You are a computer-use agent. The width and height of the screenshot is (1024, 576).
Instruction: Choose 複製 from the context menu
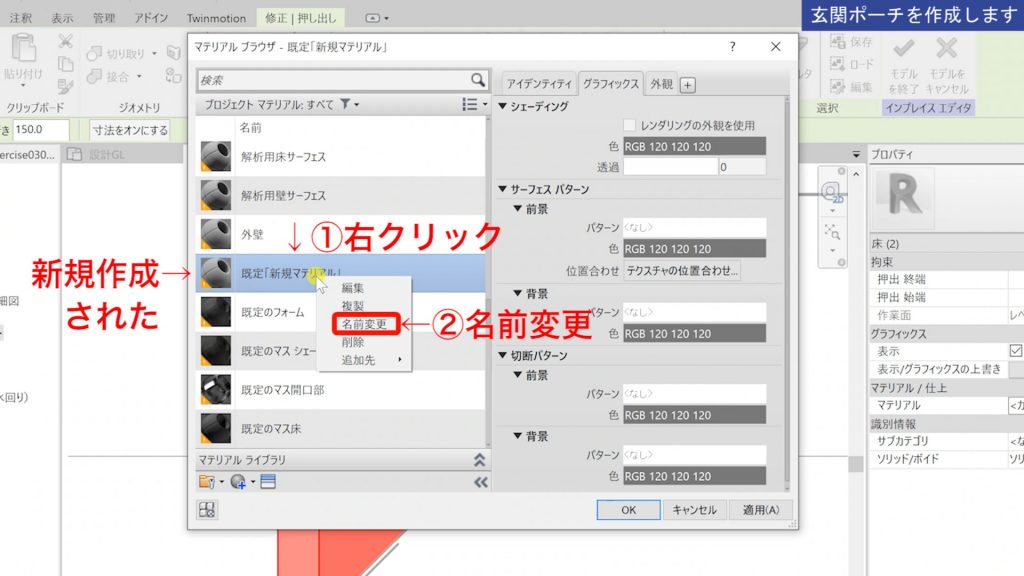(351, 303)
